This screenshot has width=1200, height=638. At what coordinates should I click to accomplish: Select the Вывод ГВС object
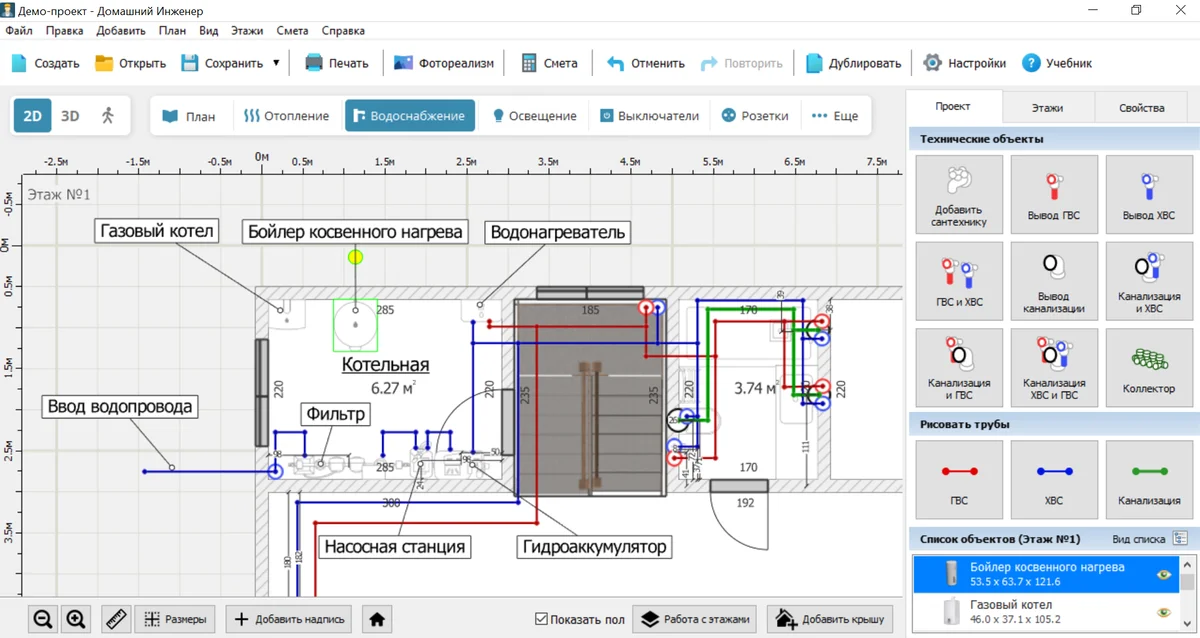coord(1053,193)
